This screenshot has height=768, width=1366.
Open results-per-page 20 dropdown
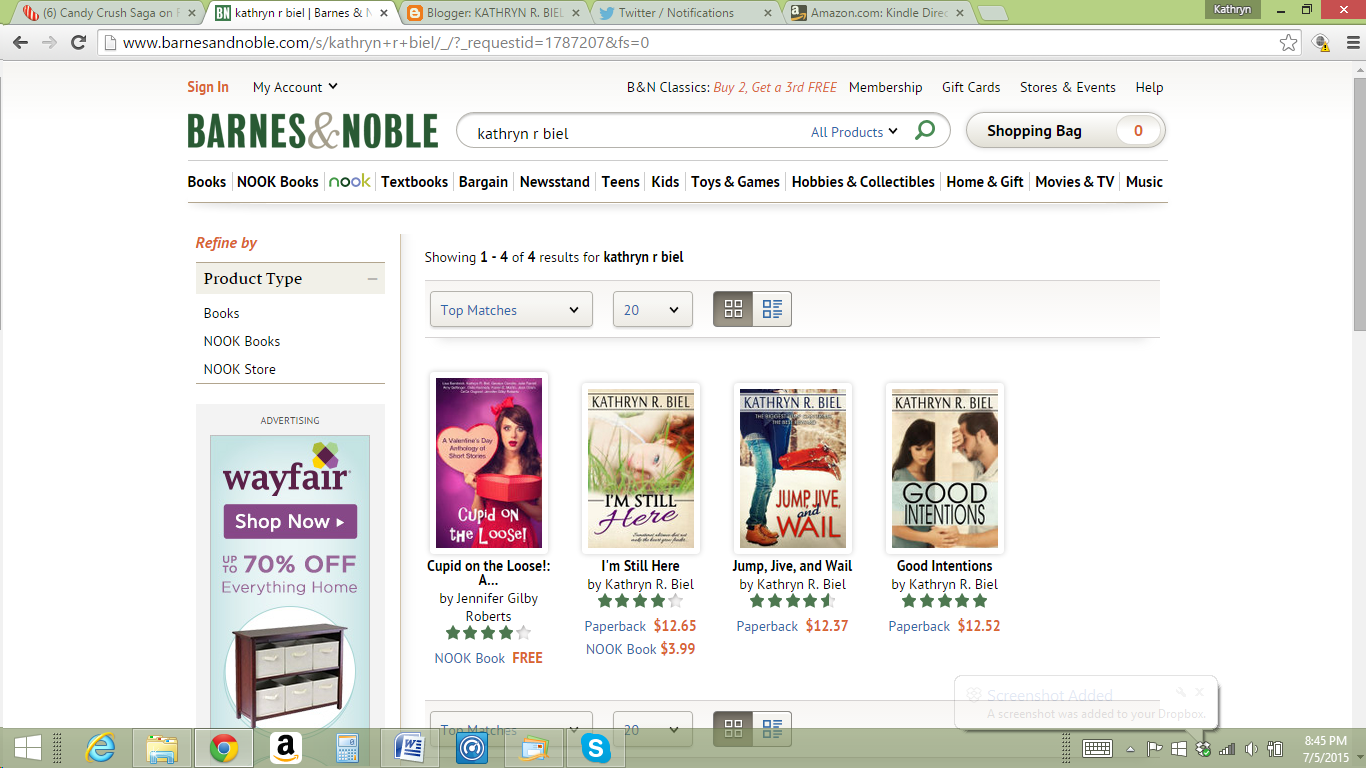pos(652,309)
